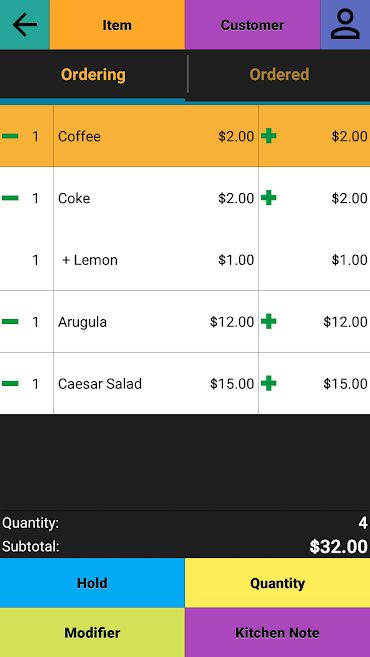The width and height of the screenshot is (370, 657).
Task: Add one Arugula with plus icon
Action: click(x=269, y=322)
